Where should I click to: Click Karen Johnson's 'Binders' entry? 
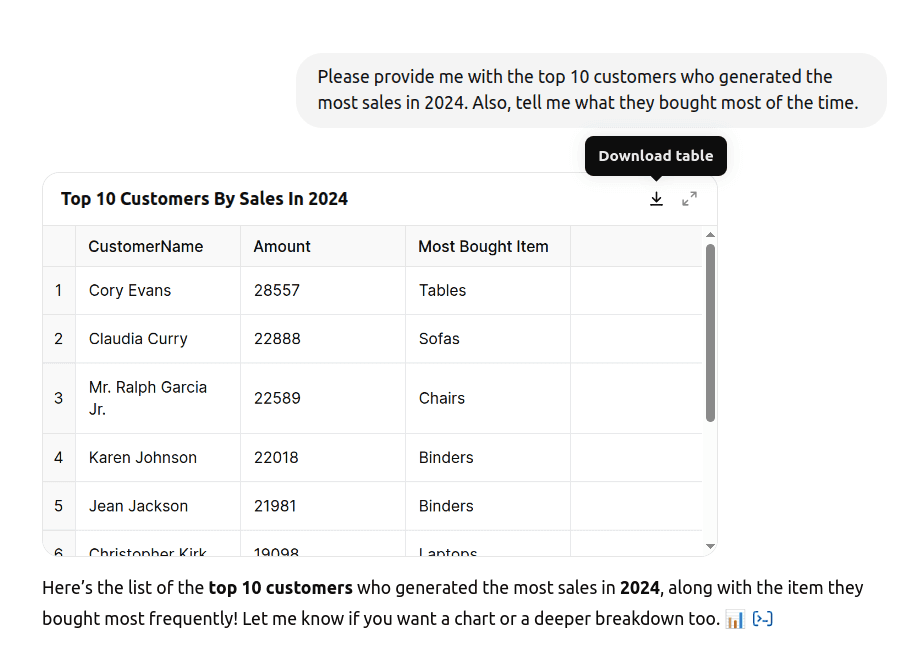click(446, 457)
